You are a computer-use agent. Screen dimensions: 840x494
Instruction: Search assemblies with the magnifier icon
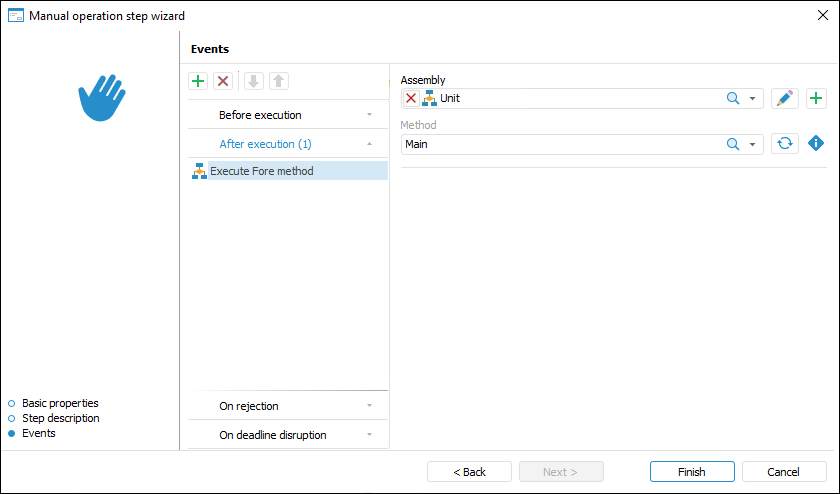tap(733, 98)
